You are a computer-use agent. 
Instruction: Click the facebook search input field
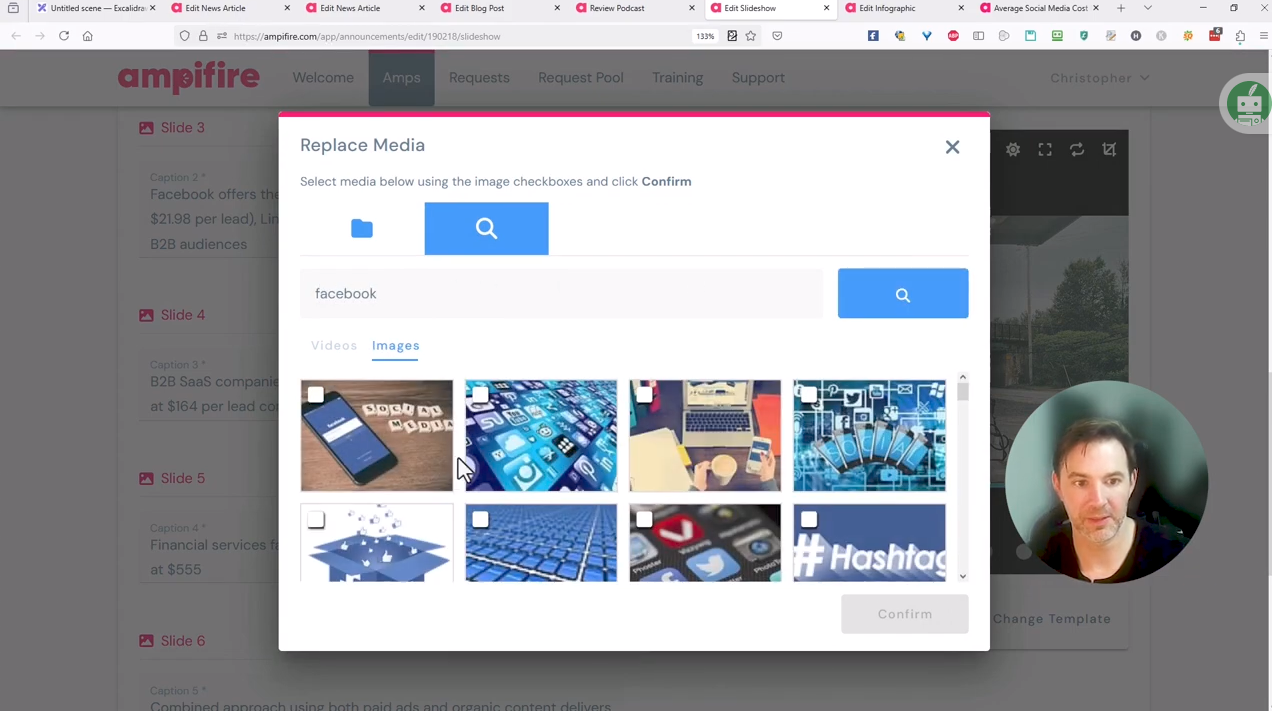561,294
